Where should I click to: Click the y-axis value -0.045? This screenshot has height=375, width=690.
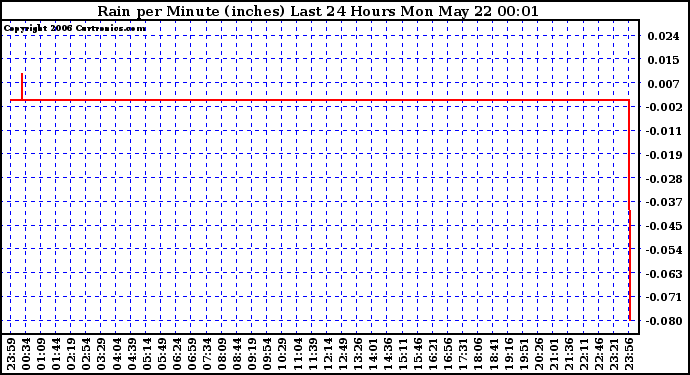click(663, 226)
